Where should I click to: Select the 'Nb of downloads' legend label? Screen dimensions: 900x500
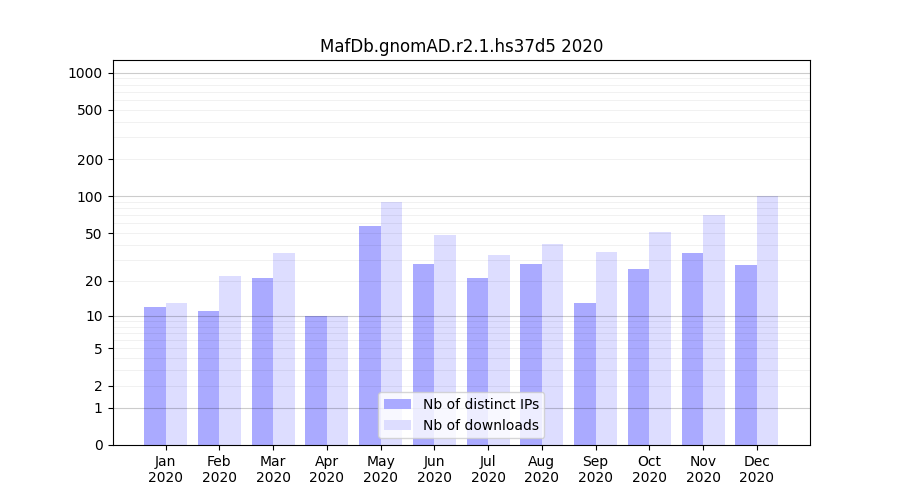pyautogui.click(x=480, y=425)
